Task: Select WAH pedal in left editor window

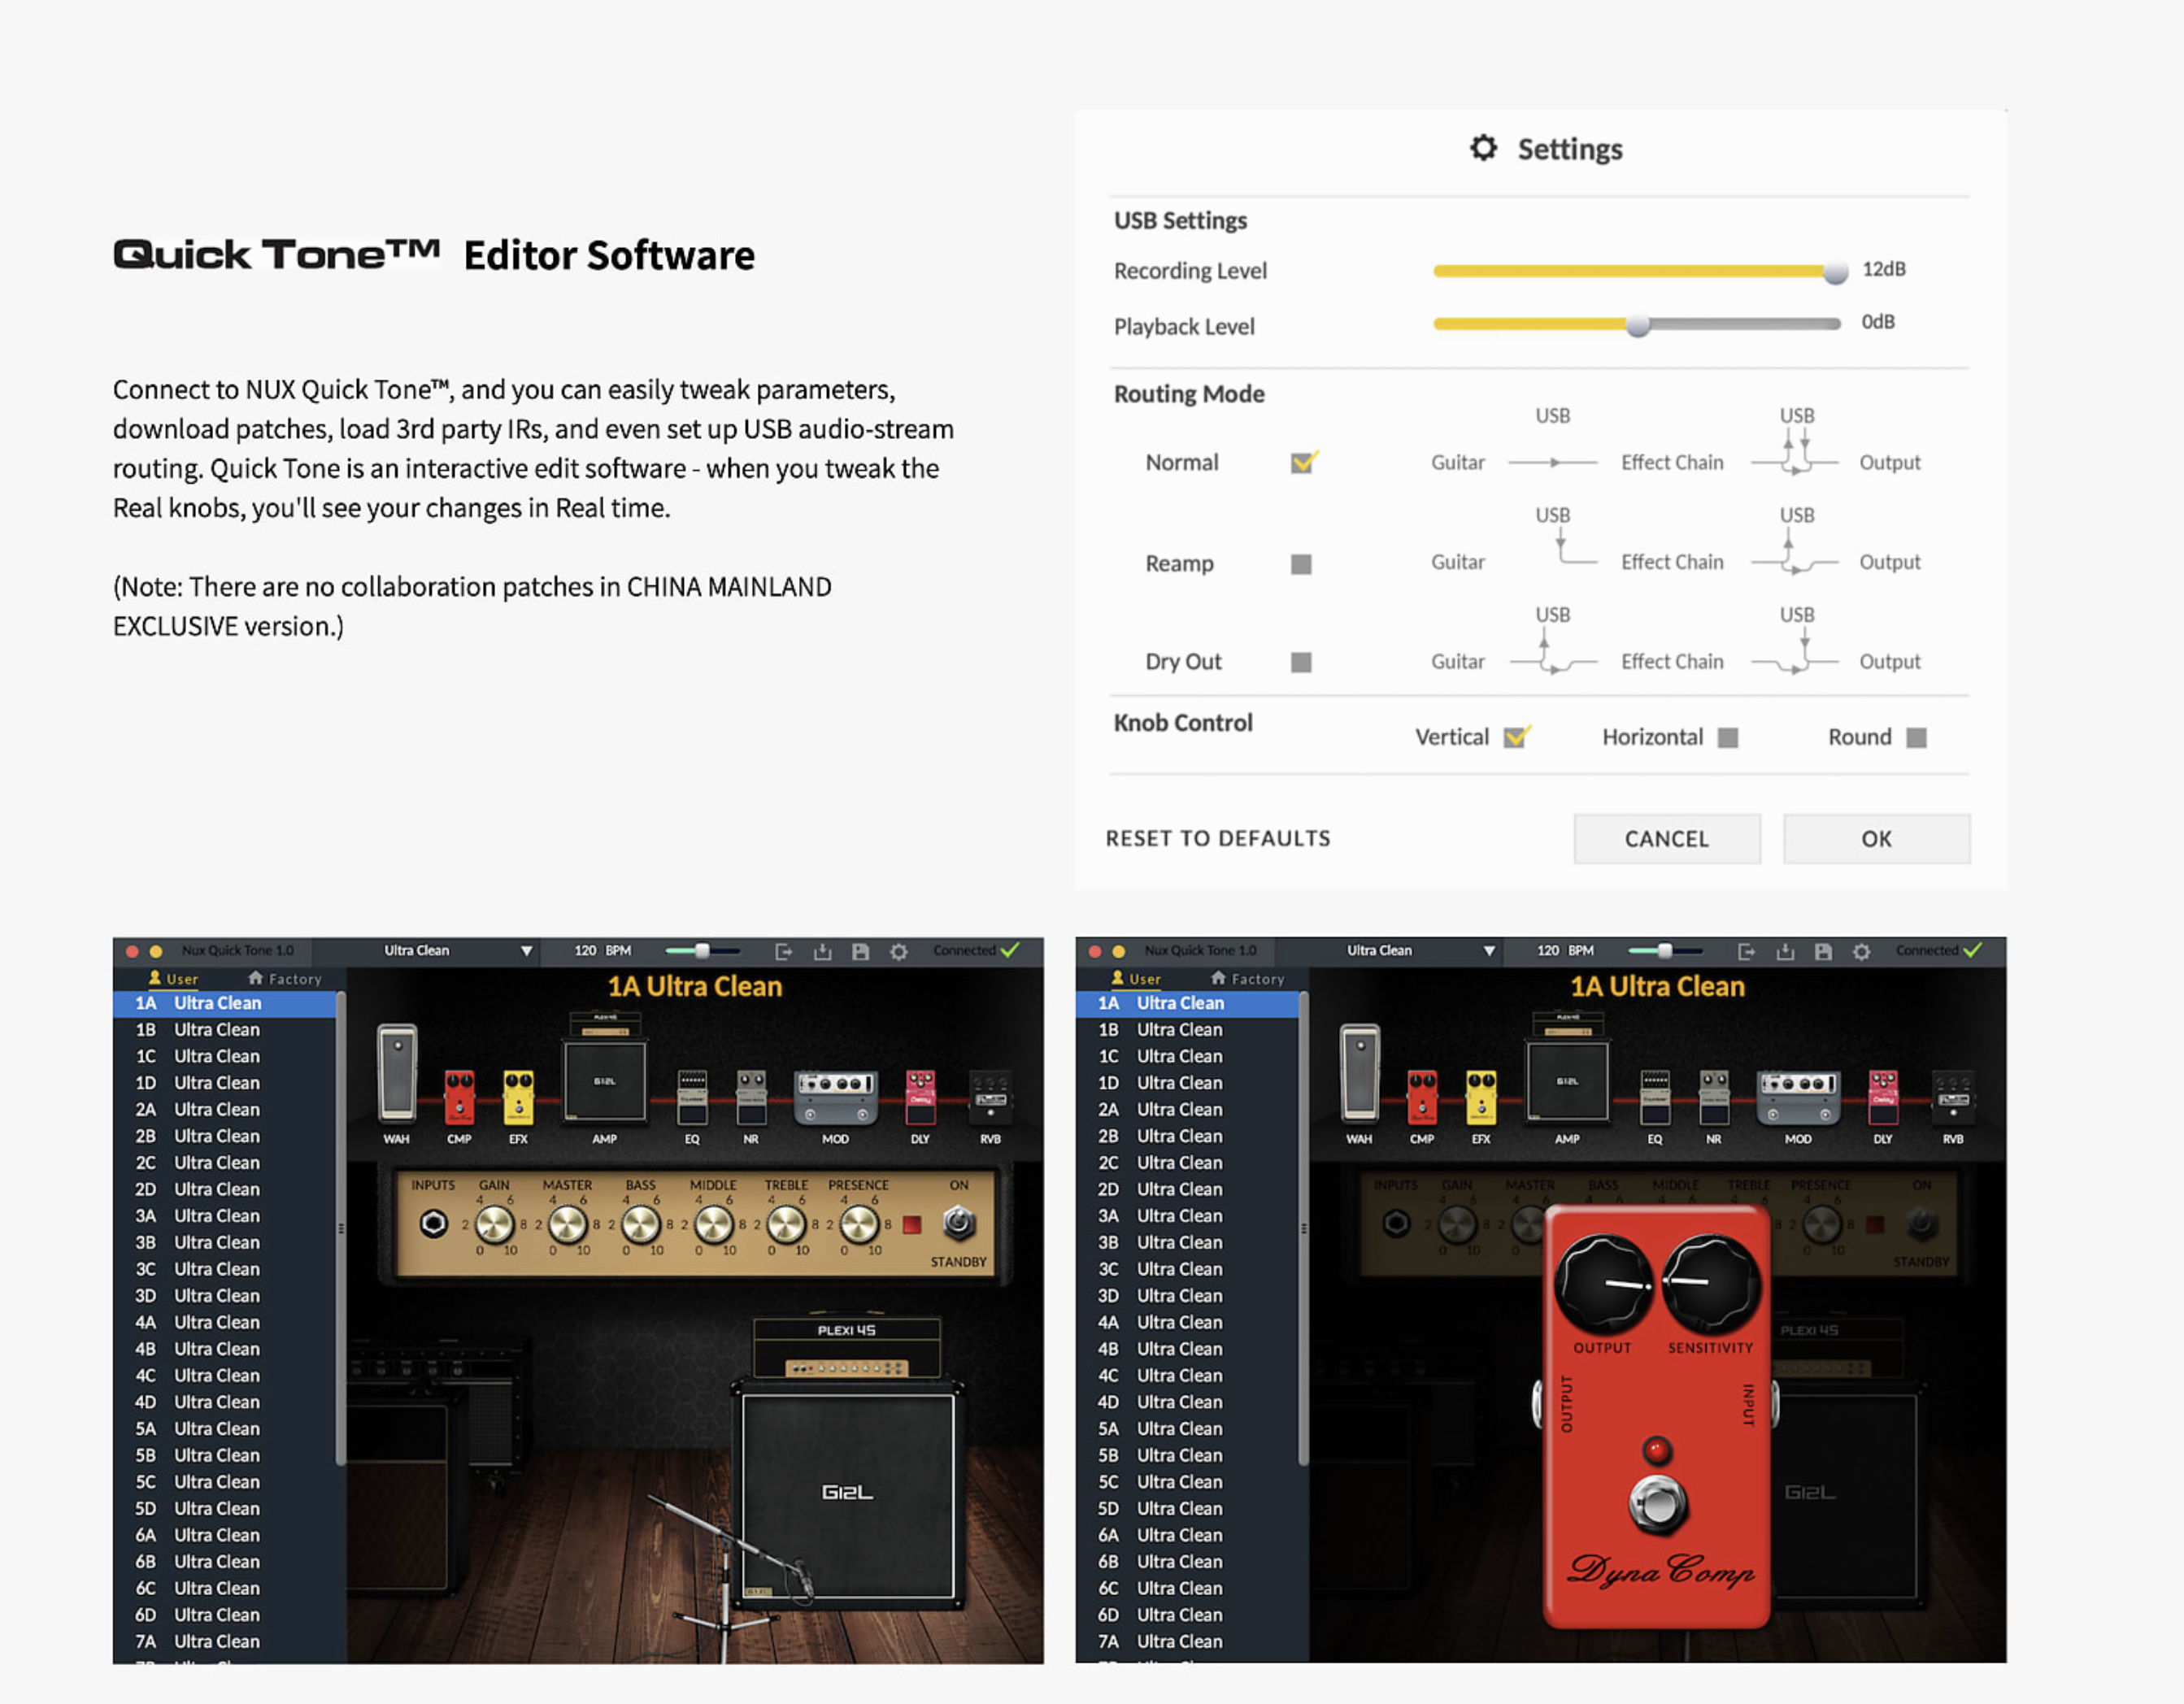Action: coord(397,1072)
